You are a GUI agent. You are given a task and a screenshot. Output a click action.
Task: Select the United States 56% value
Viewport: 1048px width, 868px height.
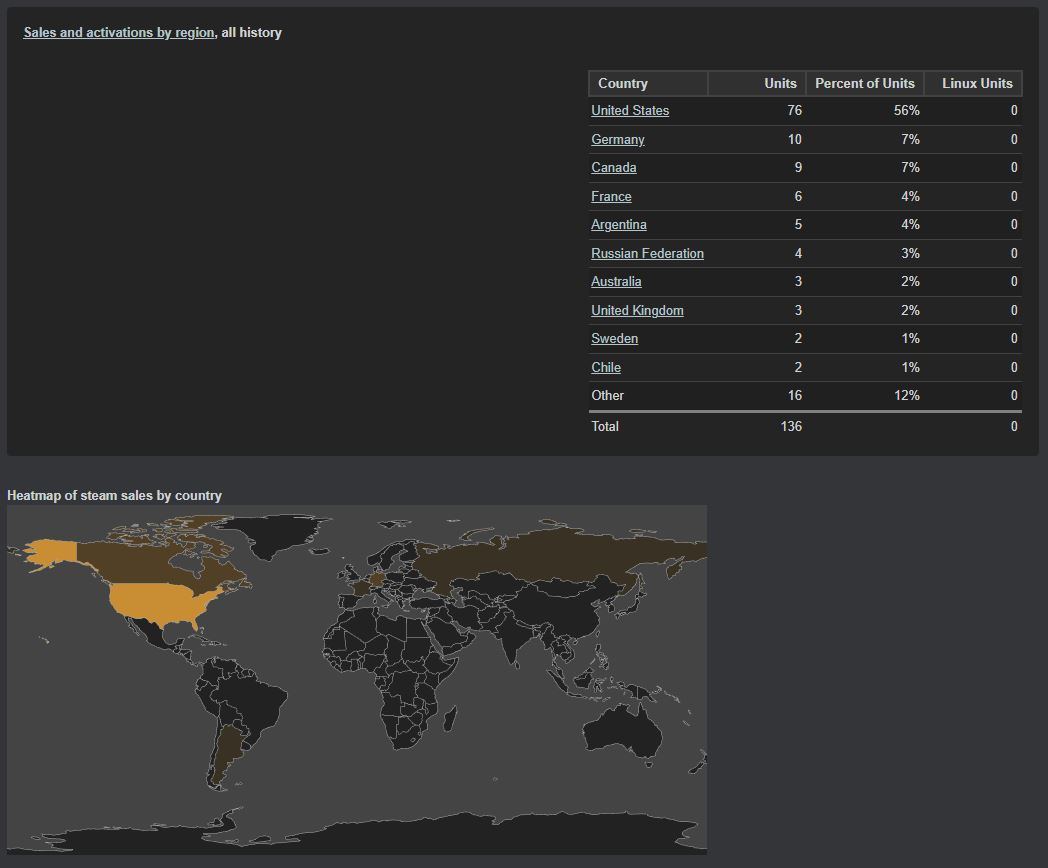tap(906, 111)
